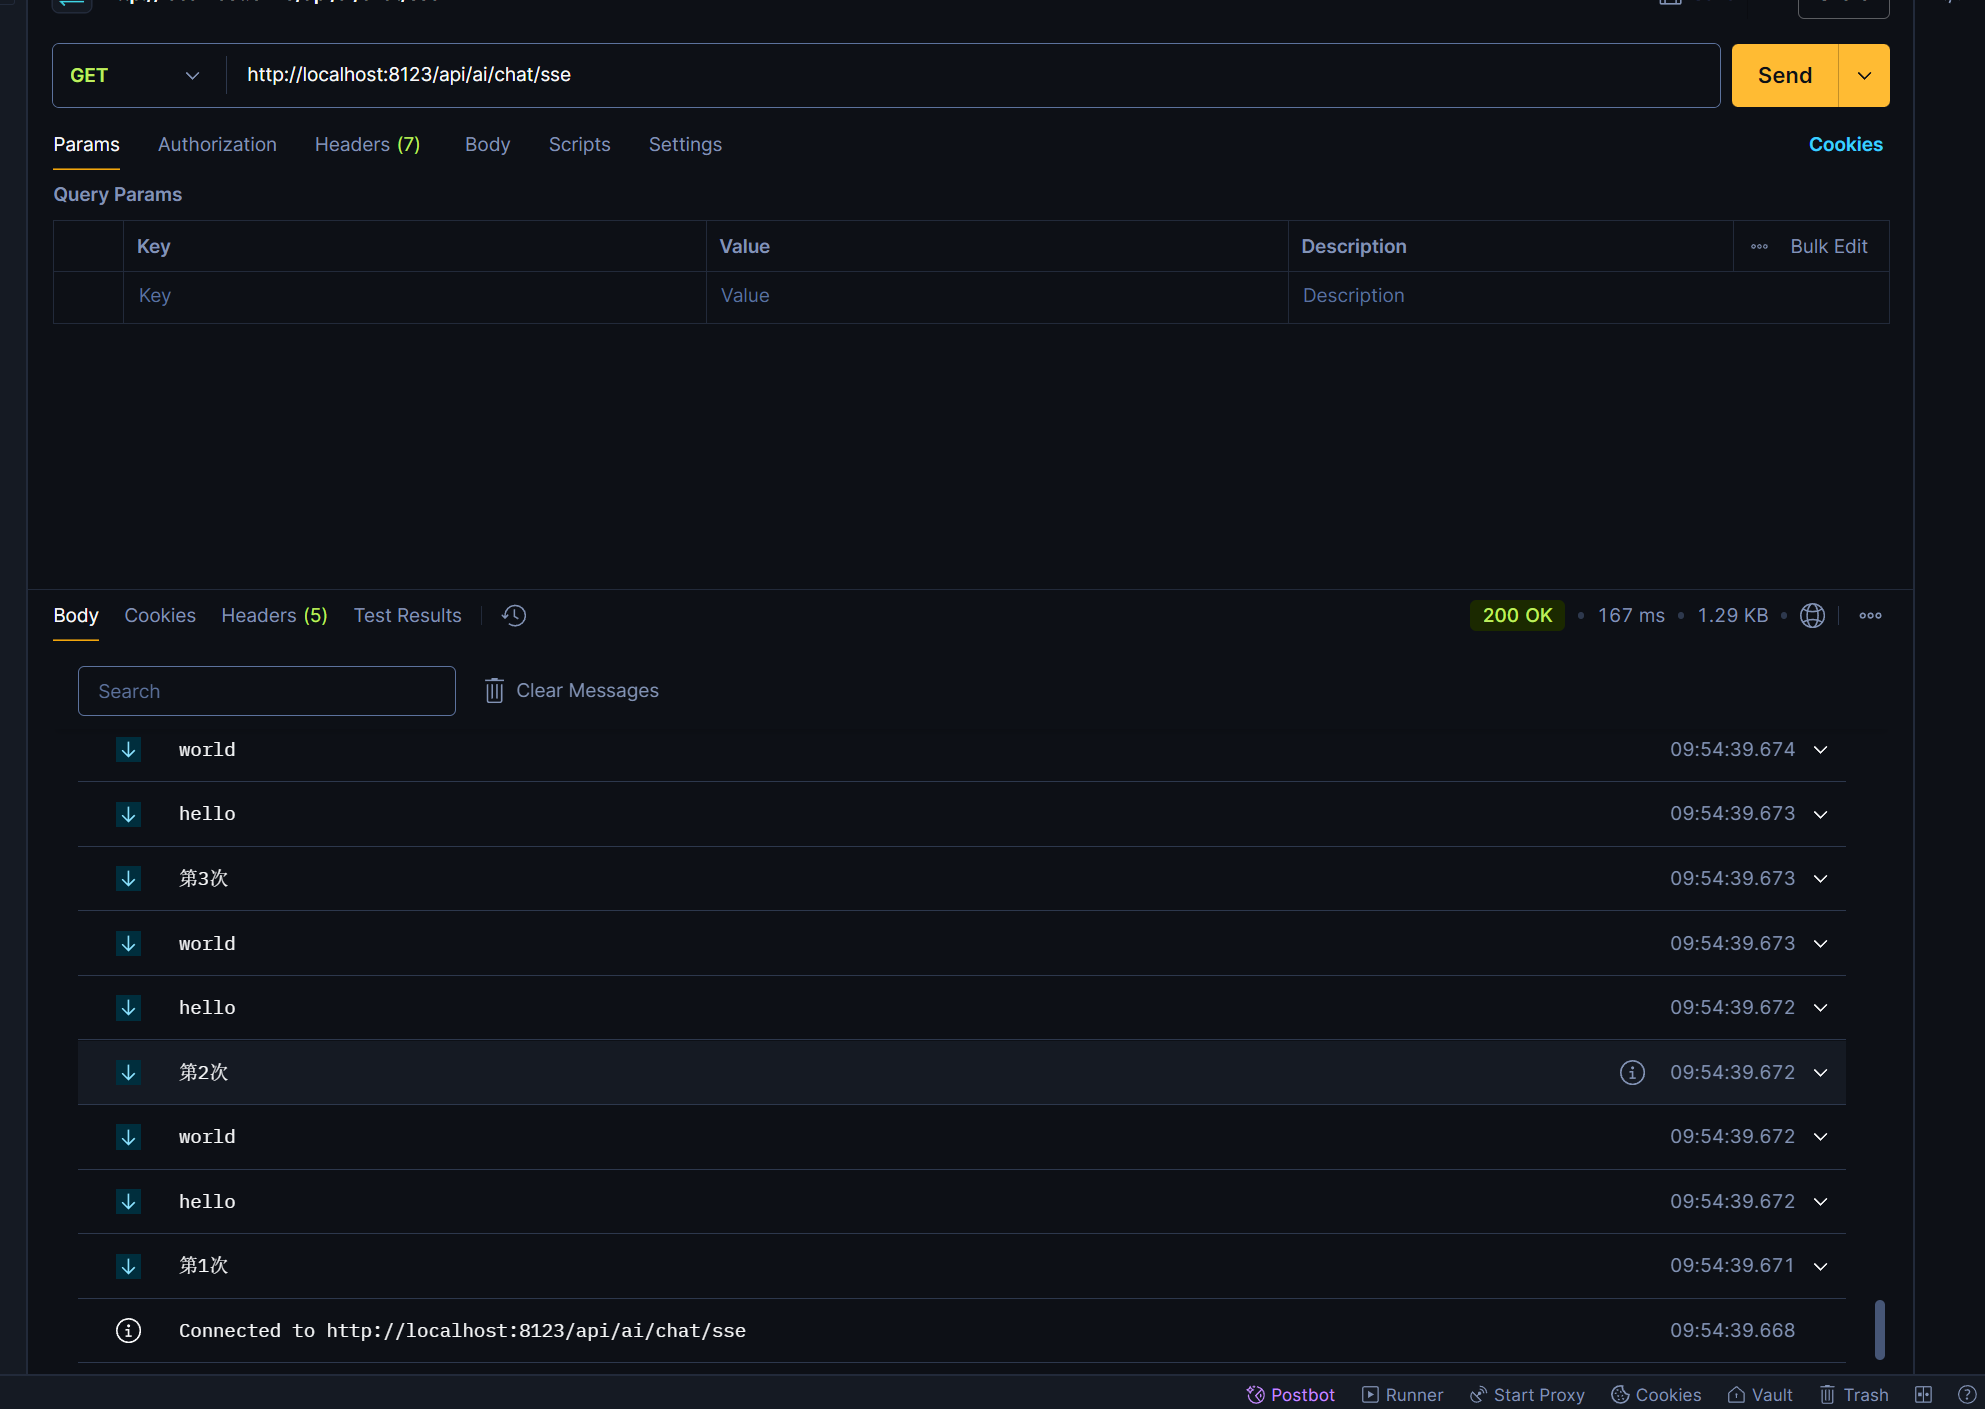
Task: Click incoming arrow icon on 第1次 row
Action: click(128, 1266)
